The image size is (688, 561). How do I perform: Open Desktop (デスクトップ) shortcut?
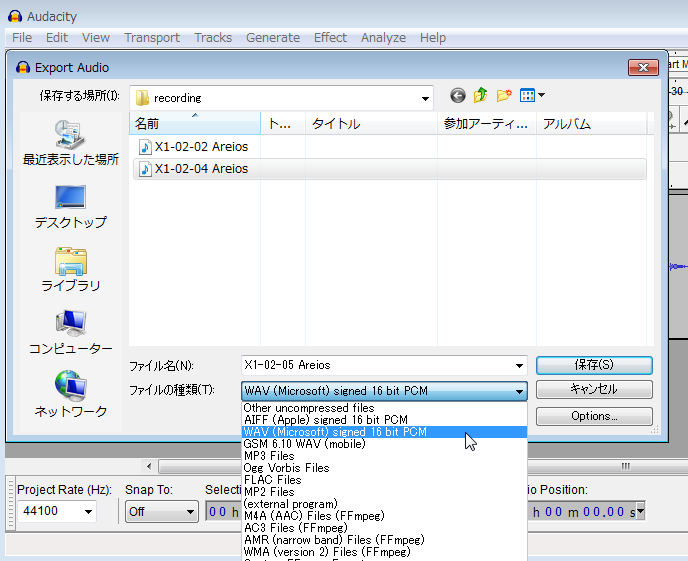(x=70, y=207)
